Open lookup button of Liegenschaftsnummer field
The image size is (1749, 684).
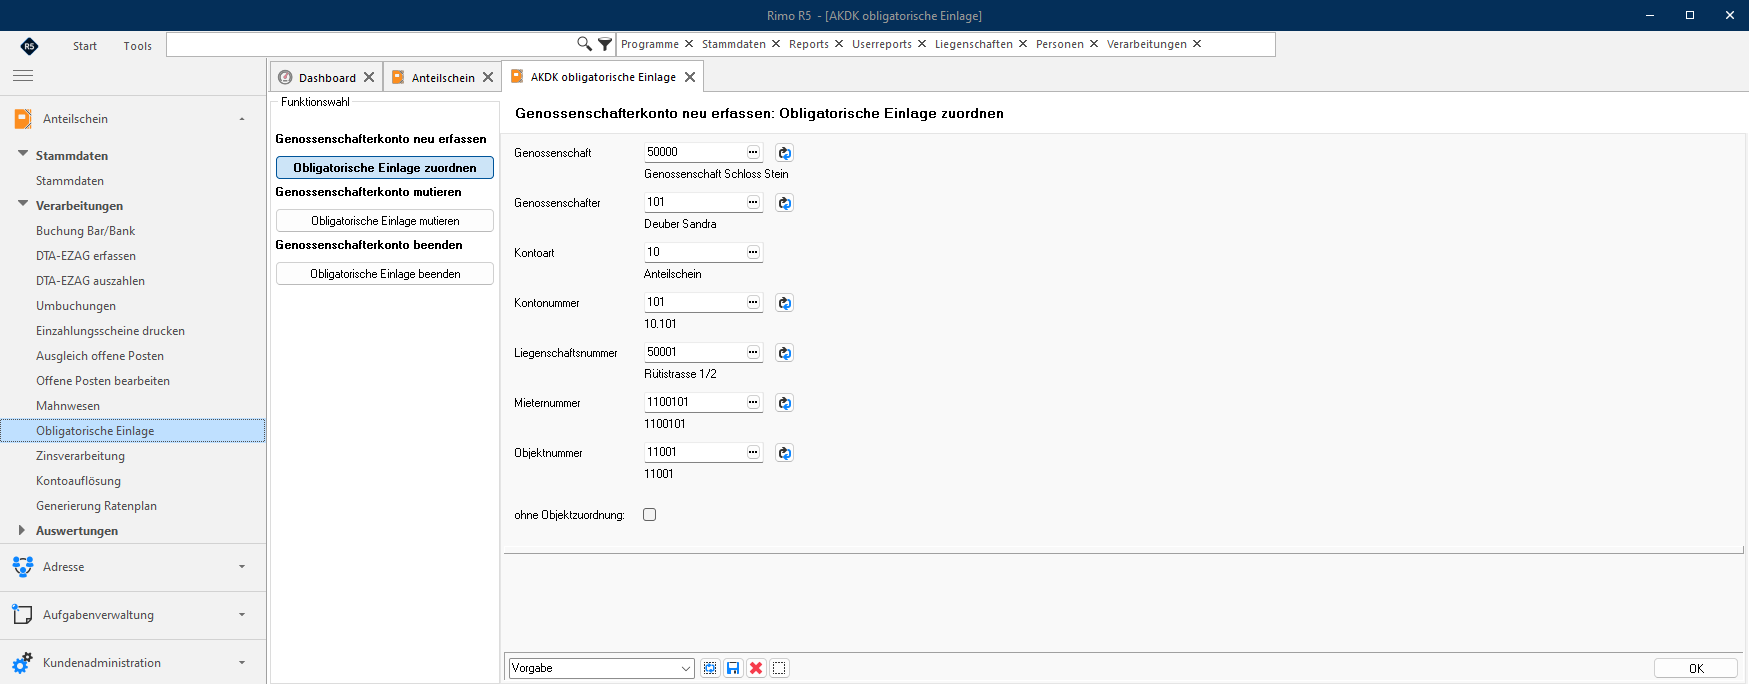click(x=753, y=352)
